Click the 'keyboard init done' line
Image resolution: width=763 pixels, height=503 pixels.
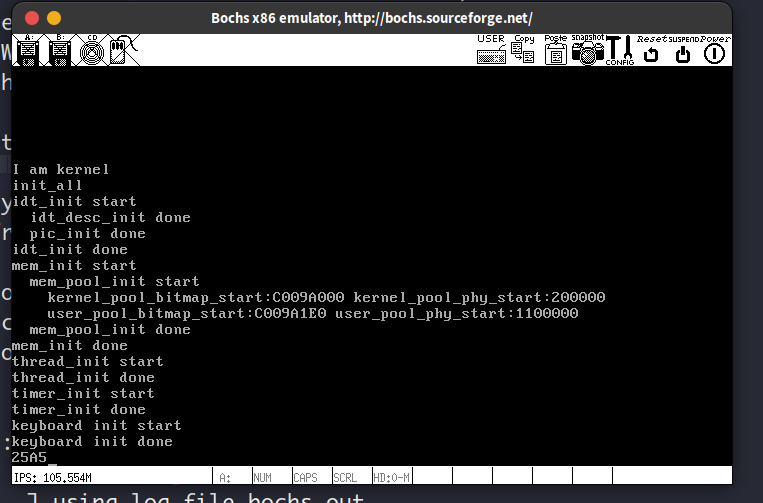click(92, 442)
